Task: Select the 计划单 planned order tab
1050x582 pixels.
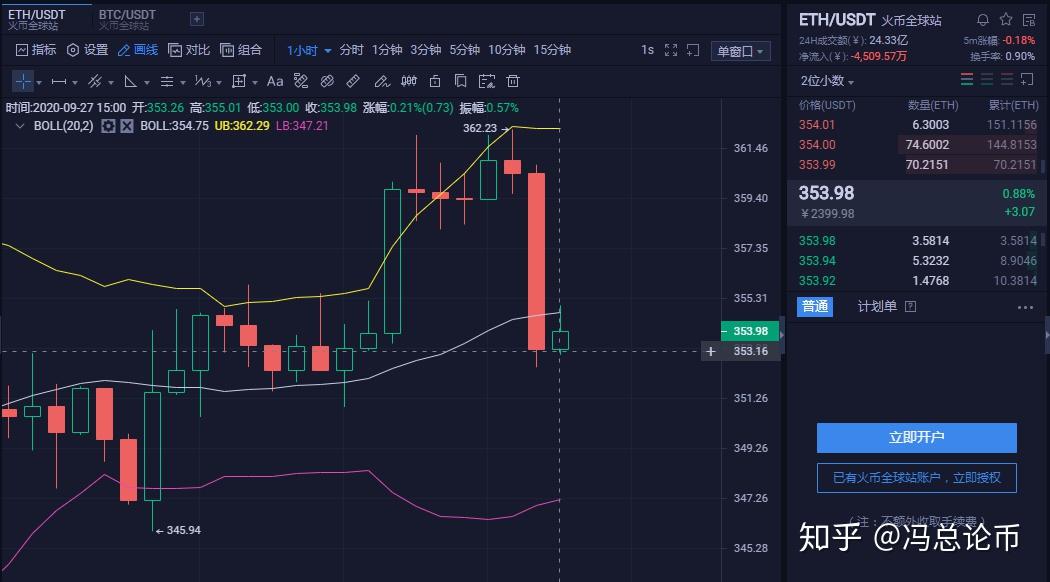Action: point(877,306)
